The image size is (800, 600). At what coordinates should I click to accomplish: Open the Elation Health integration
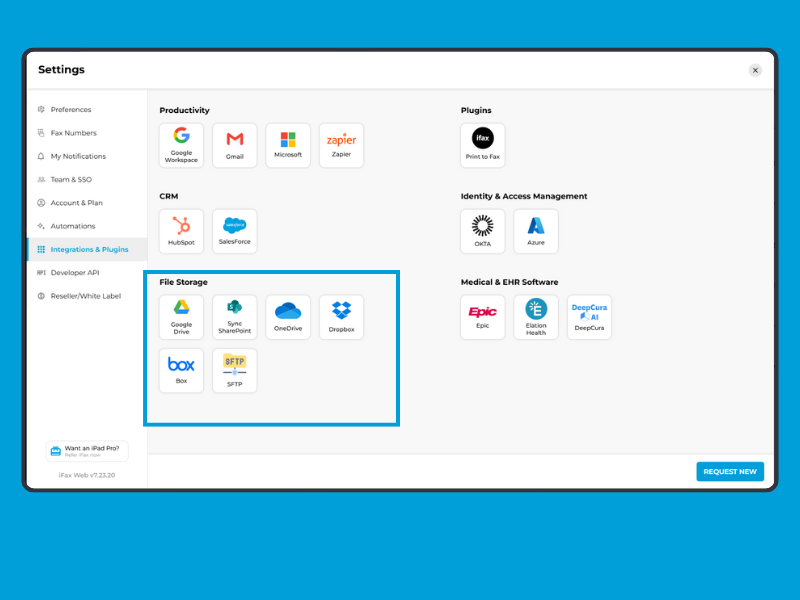pyautogui.click(x=536, y=317)
